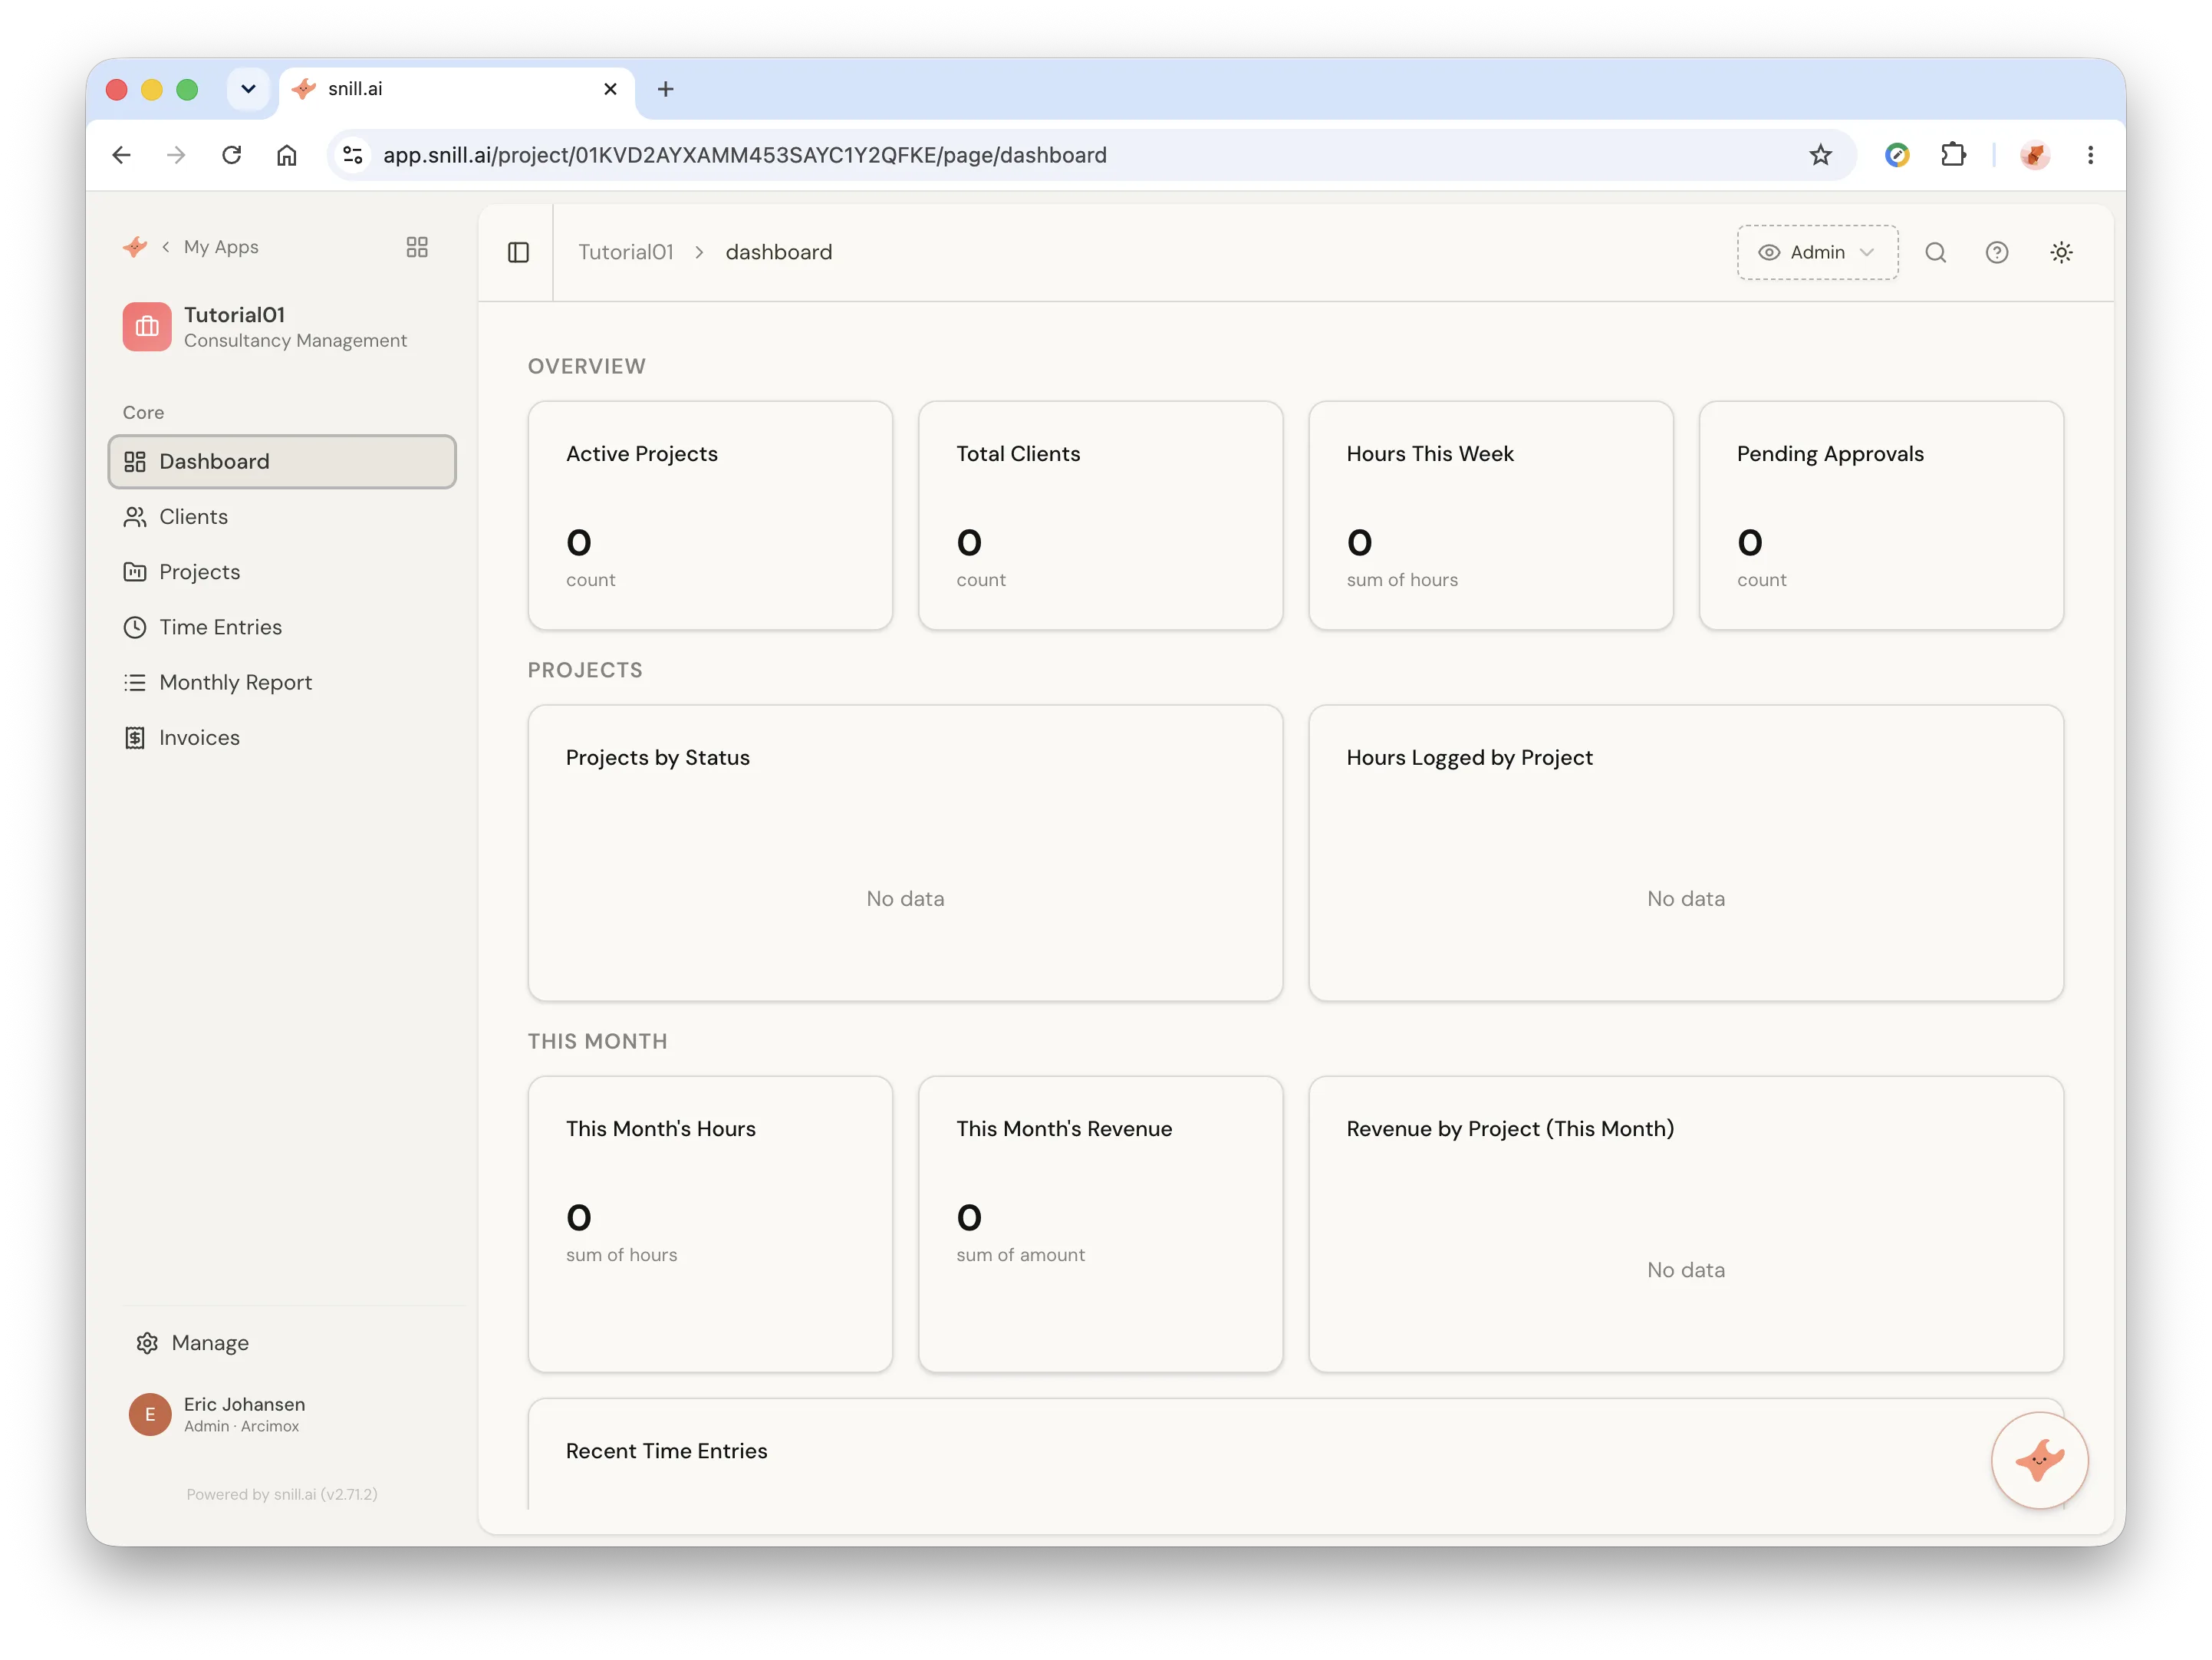This screenshot has height=1660, width=2212.
Task: Select Dashboard in the sidebar
Action: coord(282,461)
